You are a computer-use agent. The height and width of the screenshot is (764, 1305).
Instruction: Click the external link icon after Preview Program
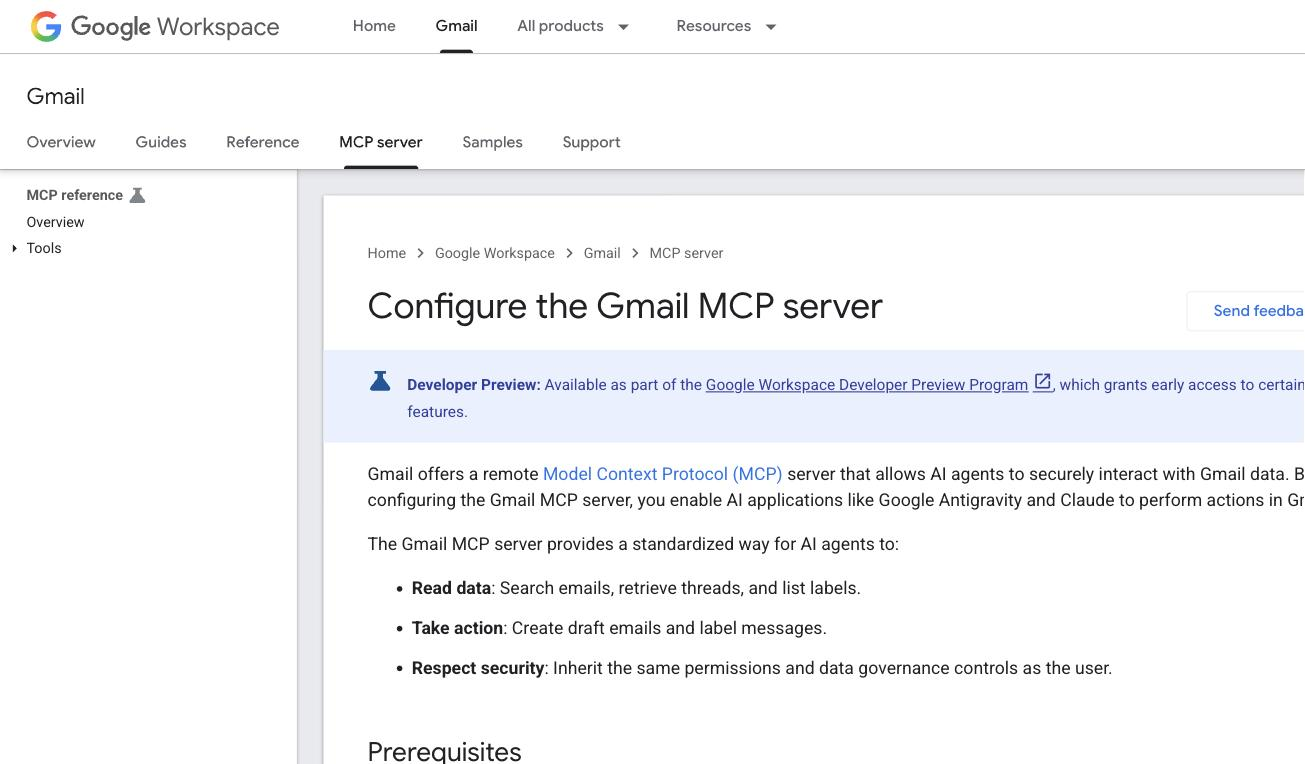click(x=1042, y=382)
